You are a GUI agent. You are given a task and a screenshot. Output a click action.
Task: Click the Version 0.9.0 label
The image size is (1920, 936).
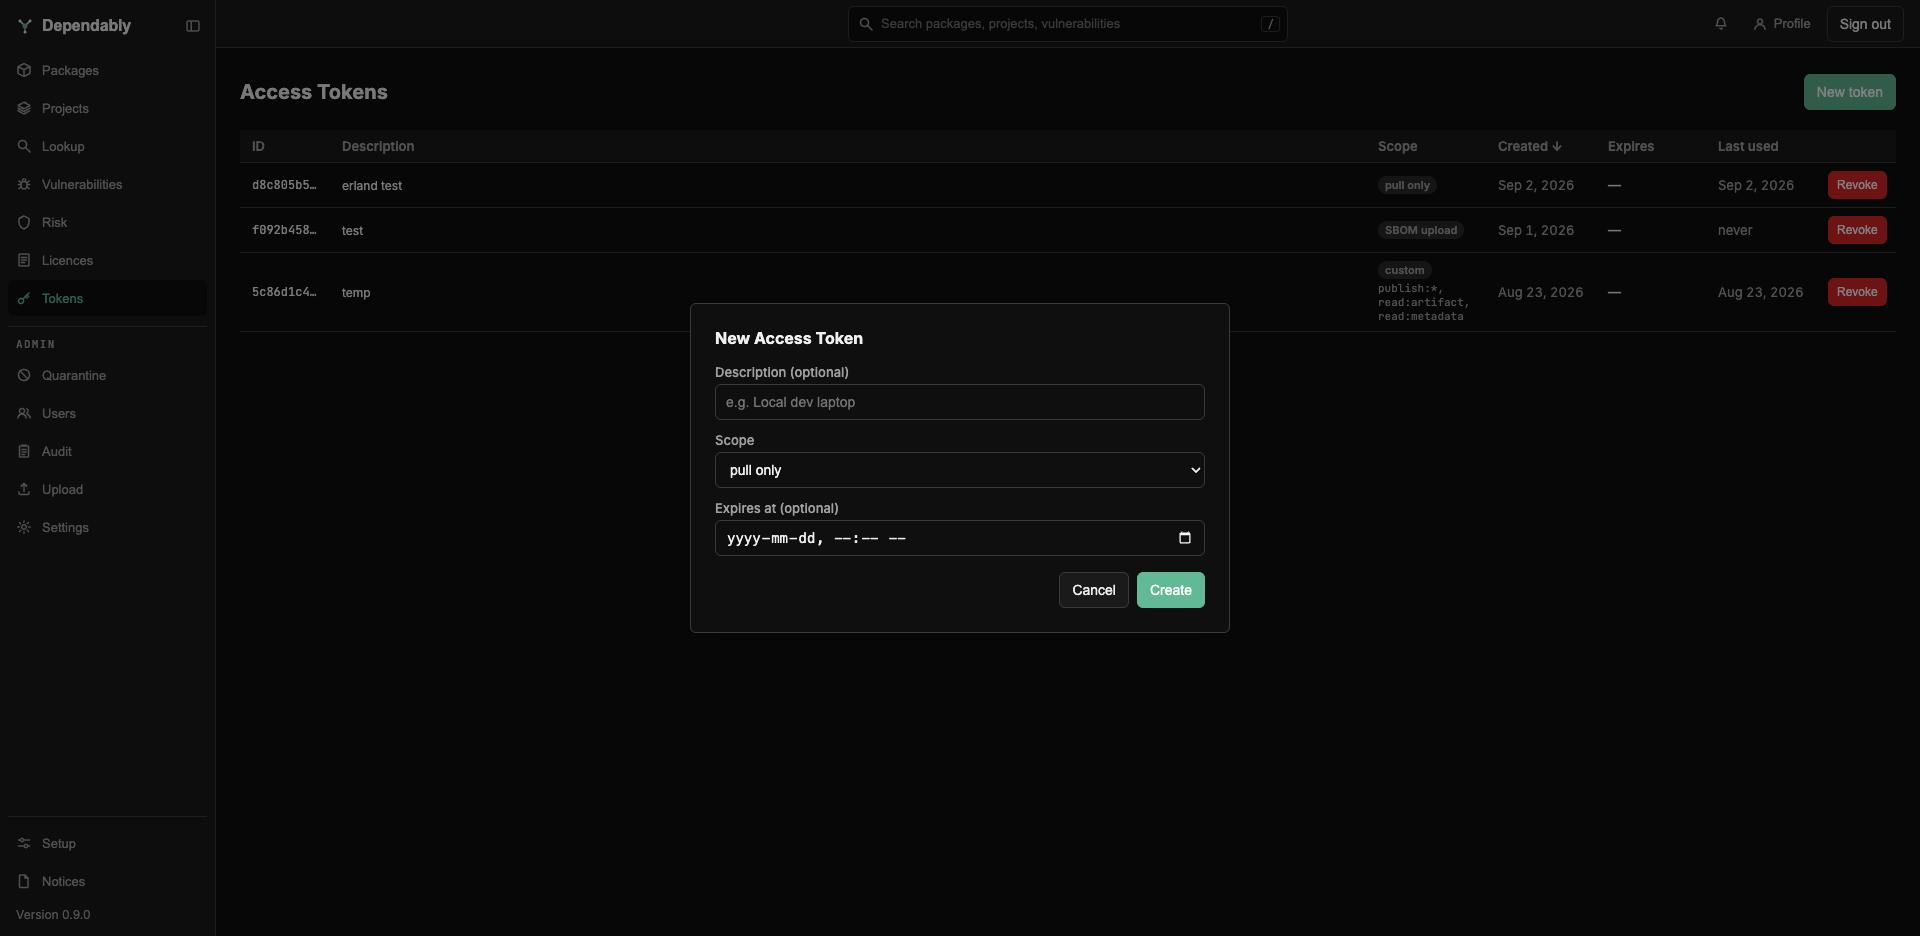click(53, 915)
